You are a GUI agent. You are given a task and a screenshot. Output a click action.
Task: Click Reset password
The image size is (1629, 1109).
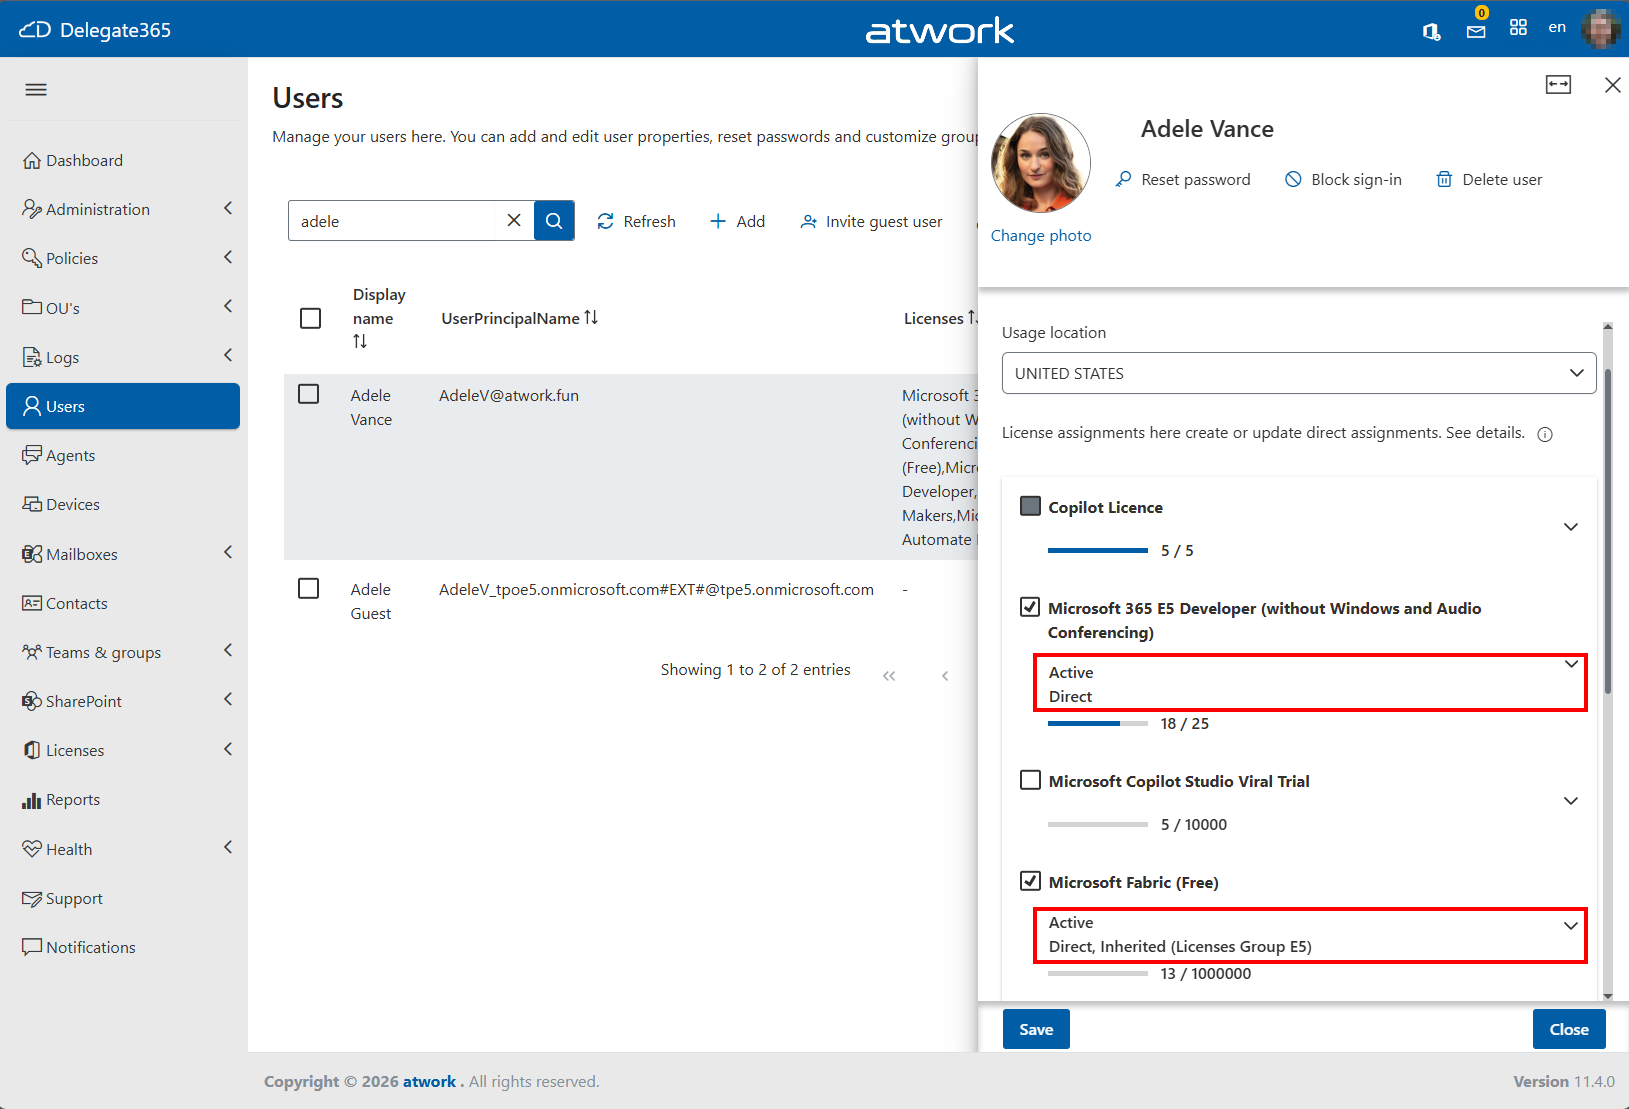tap(1183, 179)
